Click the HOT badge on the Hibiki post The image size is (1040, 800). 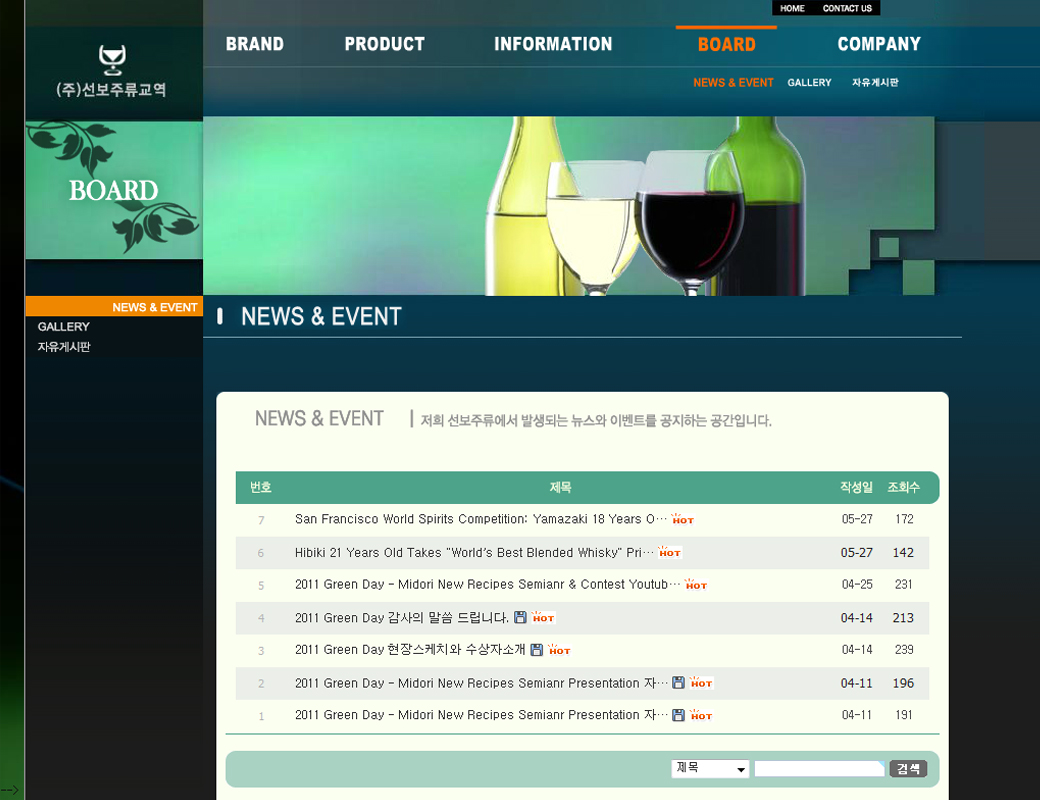click(x=670, y=552)
